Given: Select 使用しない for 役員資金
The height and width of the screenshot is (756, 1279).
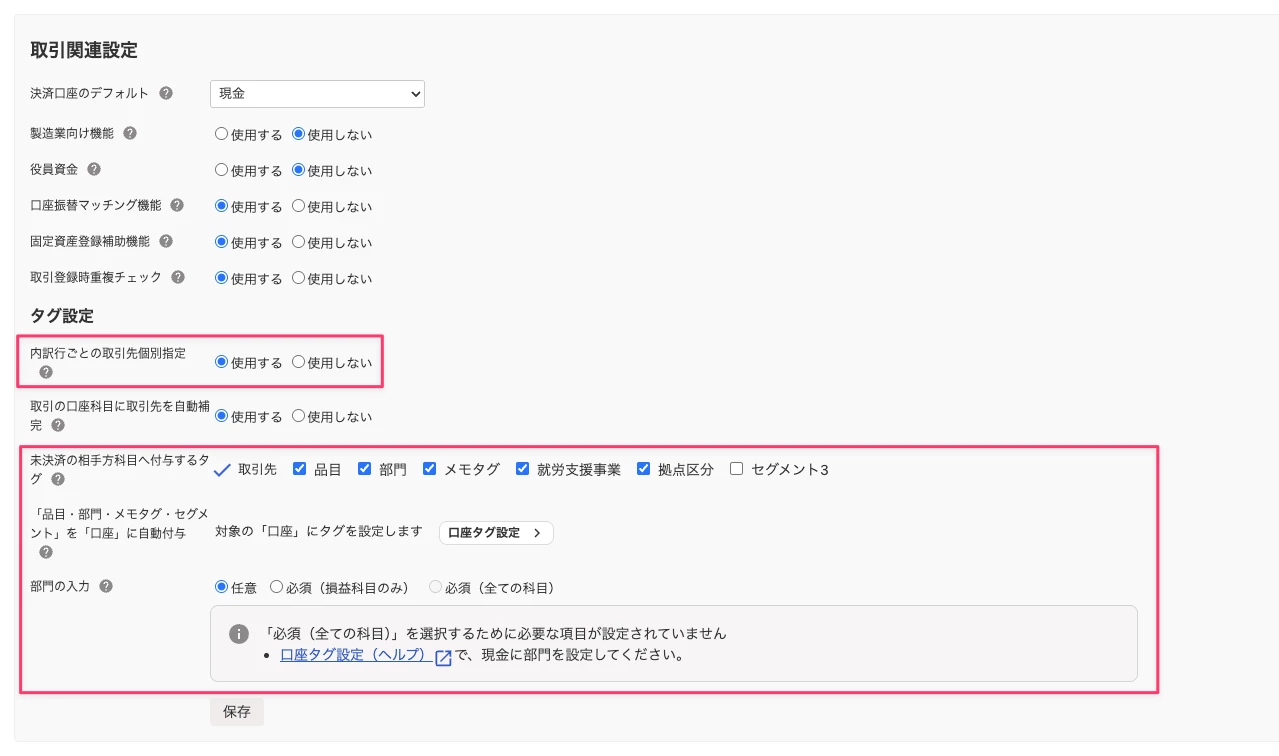Looking at the screenshot, I should pos(298,170).
